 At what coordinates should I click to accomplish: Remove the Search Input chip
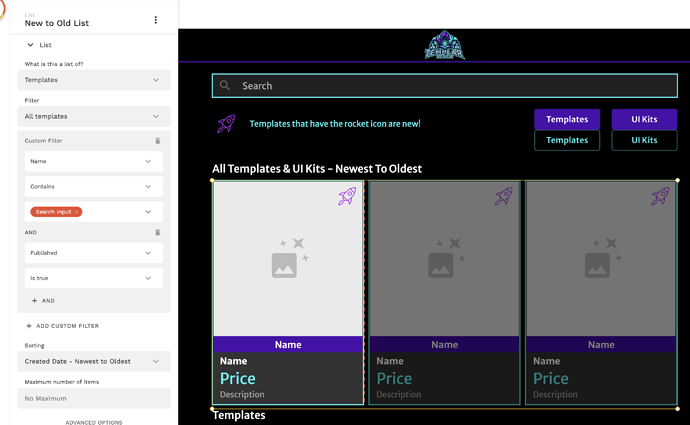pyautogui.click(x=77, y=212)
